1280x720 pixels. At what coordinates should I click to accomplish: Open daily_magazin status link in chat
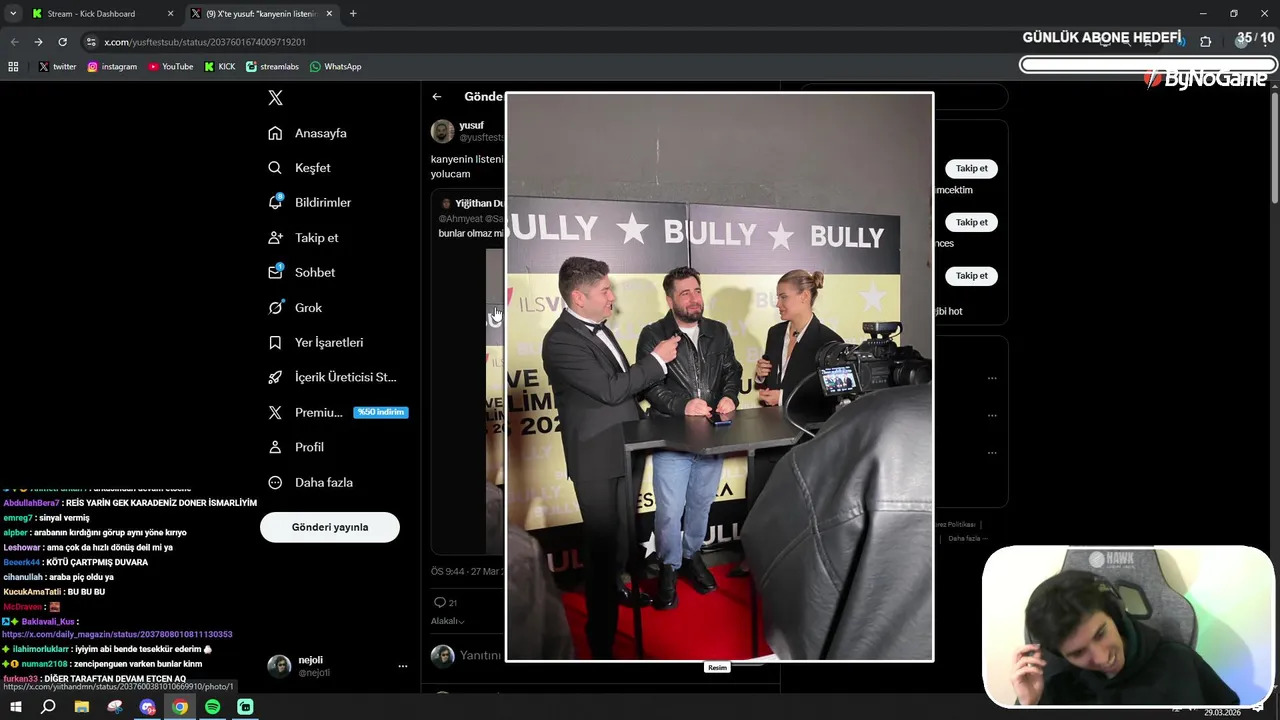click(117, 634)
